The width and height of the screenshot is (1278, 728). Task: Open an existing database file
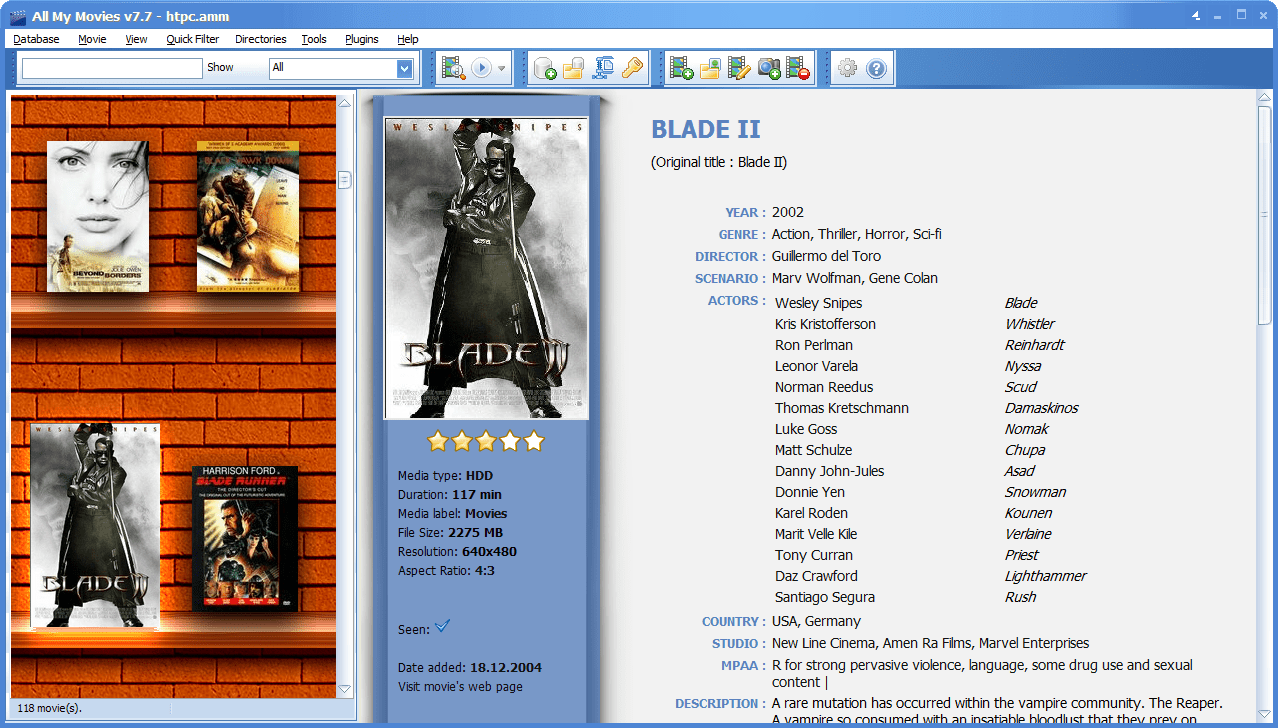572,68
